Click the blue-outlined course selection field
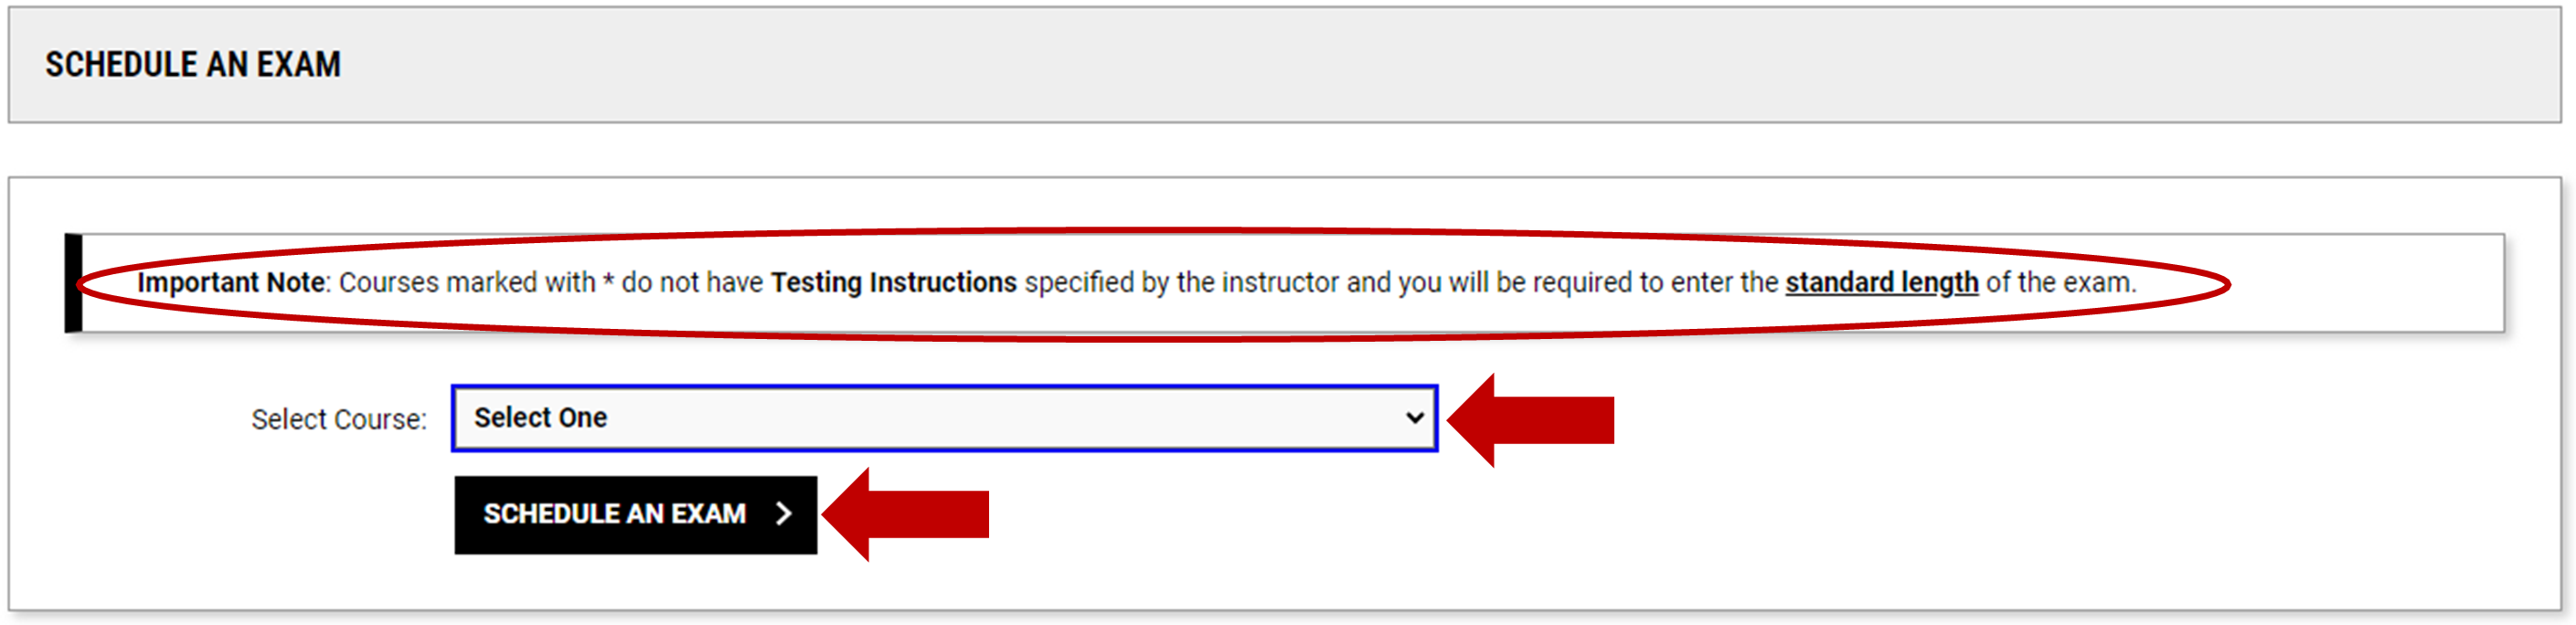Image resolution: width=2576 pixels, height=625 pixels. (945, 419)
